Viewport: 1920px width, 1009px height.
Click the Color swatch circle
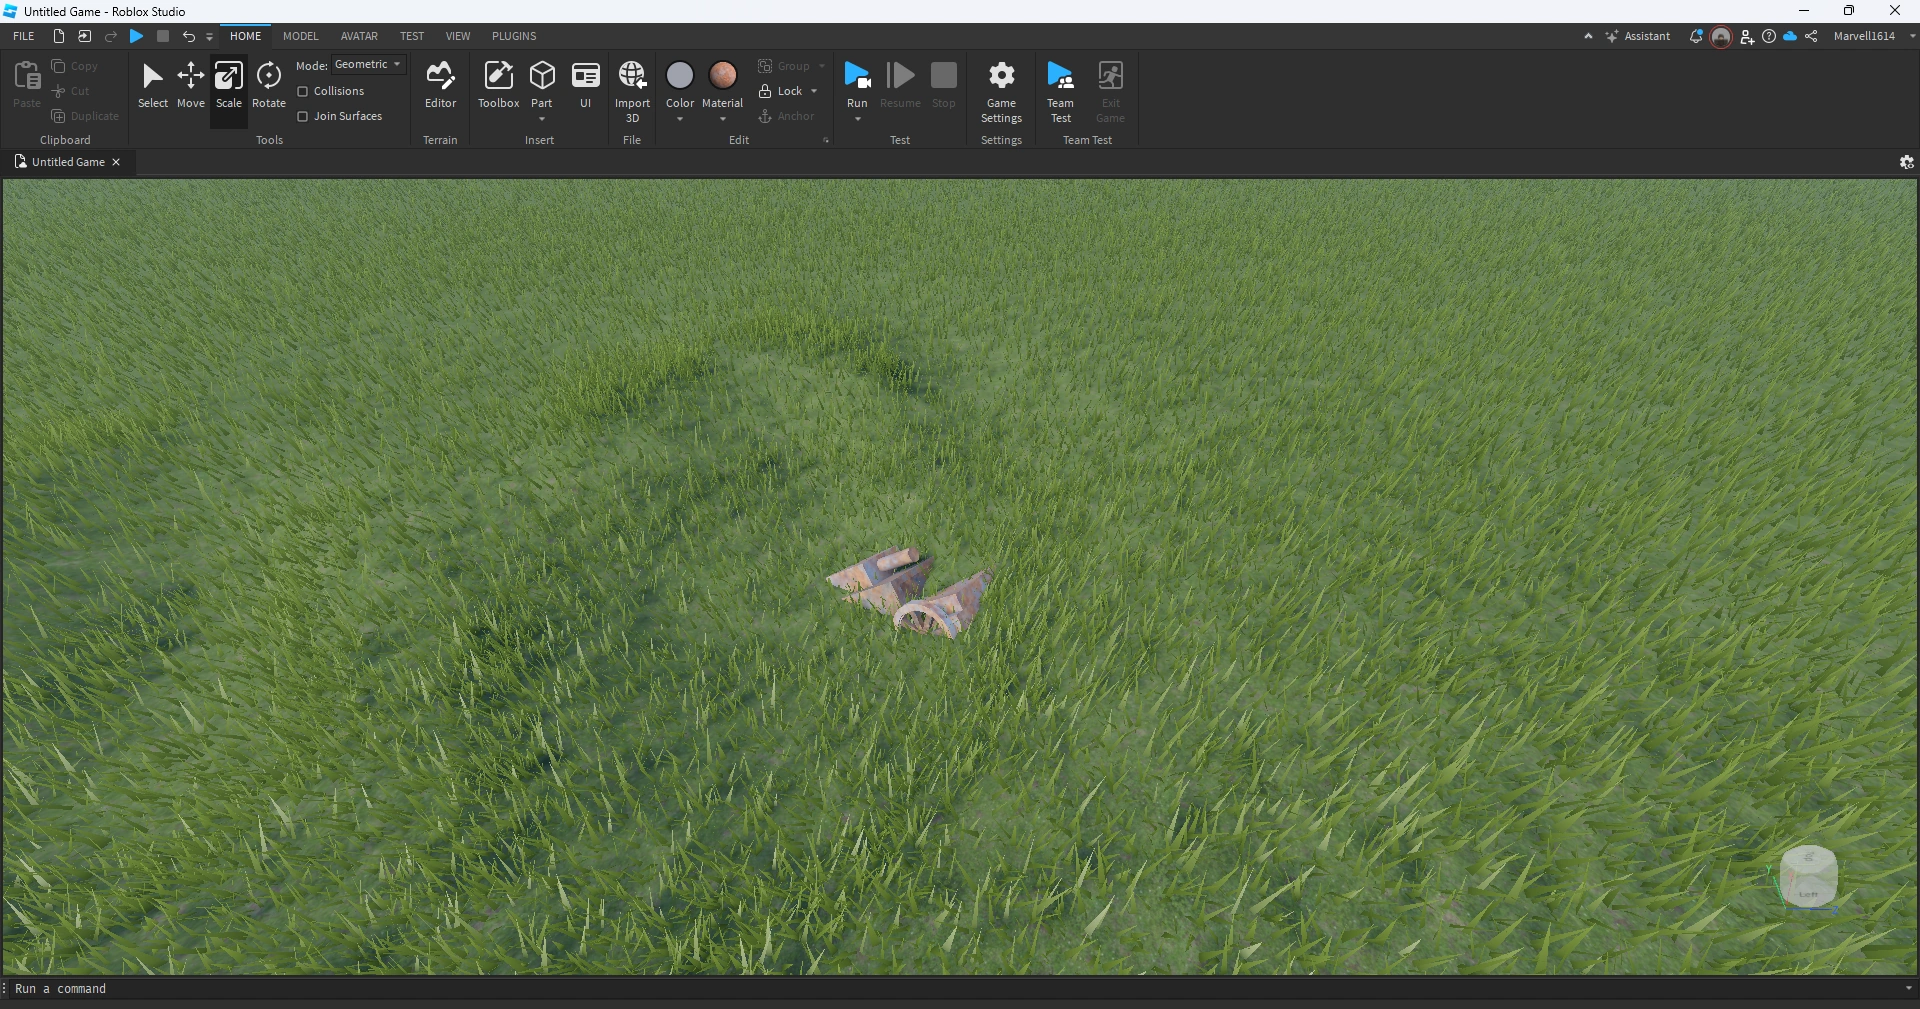click(x=680, y=75)
